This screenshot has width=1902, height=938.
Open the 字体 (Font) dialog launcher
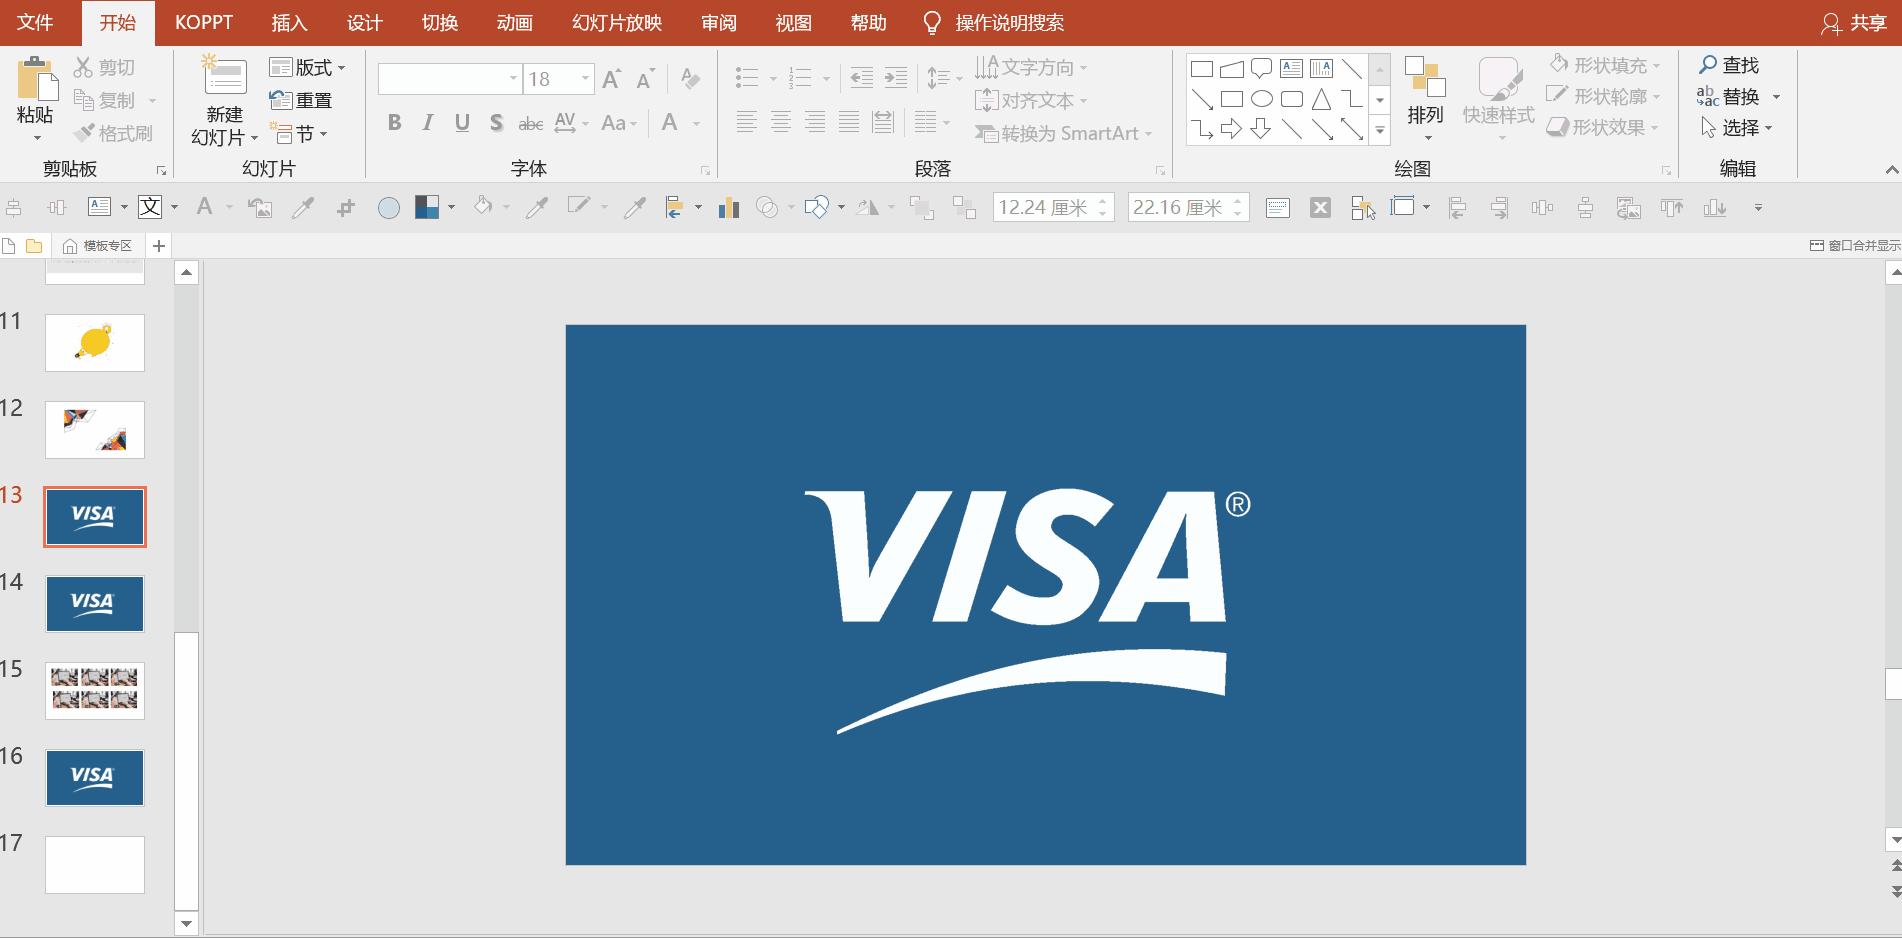click(705, 170)
